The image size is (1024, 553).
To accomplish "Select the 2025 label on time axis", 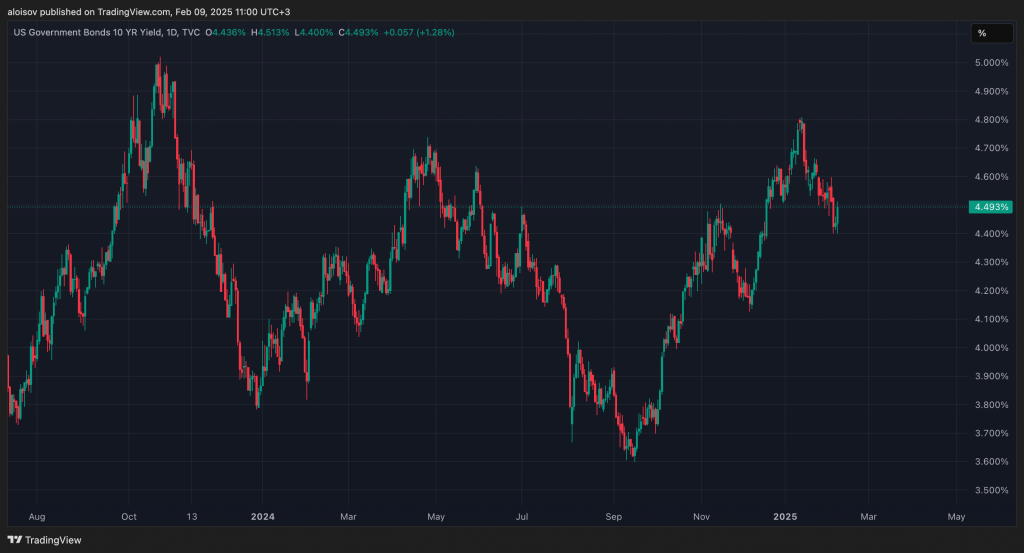I will [785, 517].
